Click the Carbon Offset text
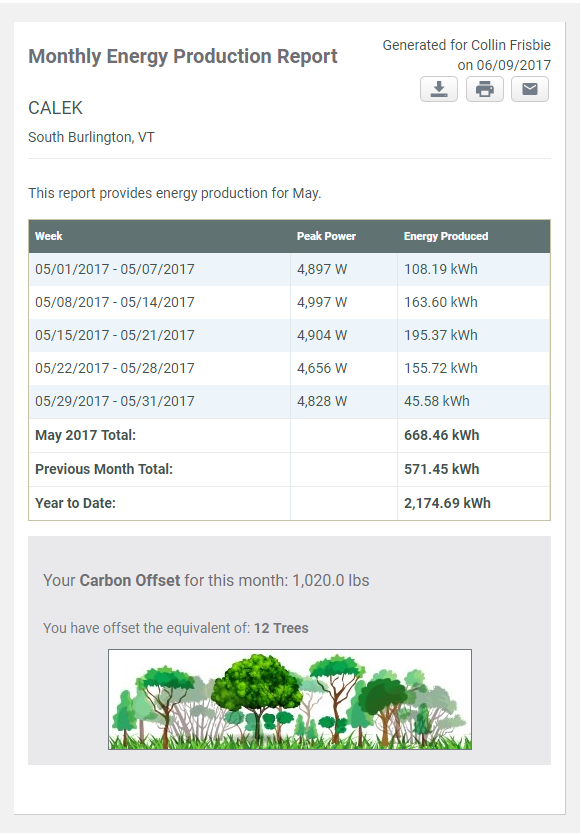581x834 pixels. coord(130,580)
